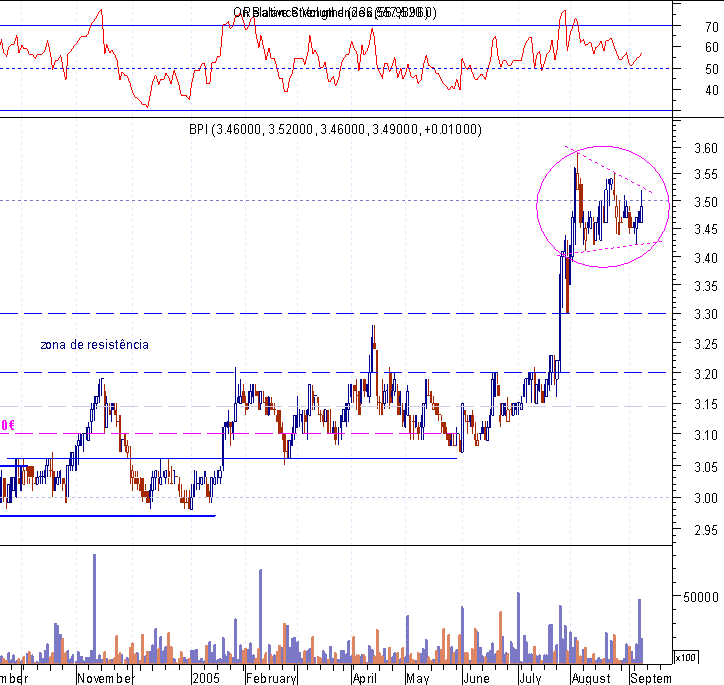Click the 3.20 price axis label

click(x=706, y=374)
